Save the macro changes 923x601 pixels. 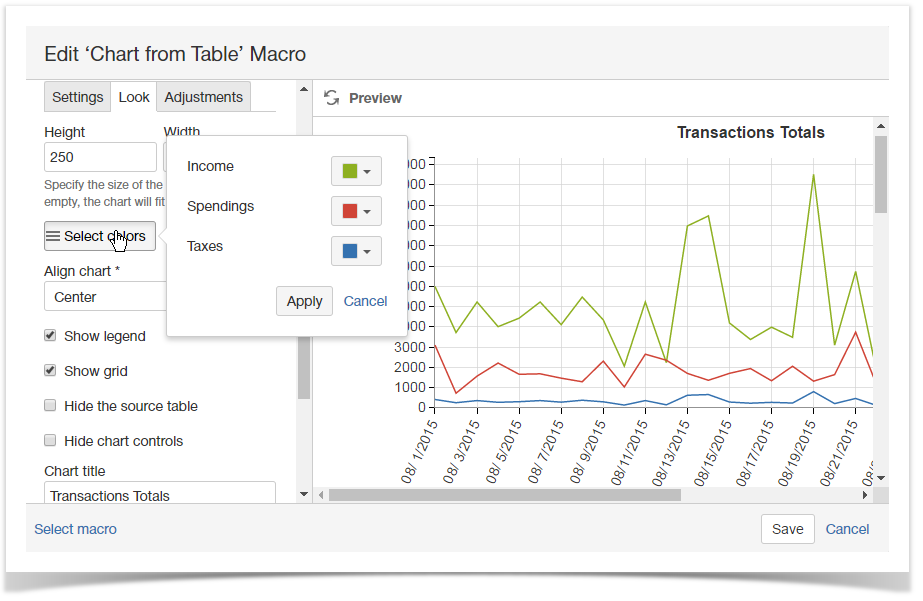pyautogui.click(x=787, y=528)
